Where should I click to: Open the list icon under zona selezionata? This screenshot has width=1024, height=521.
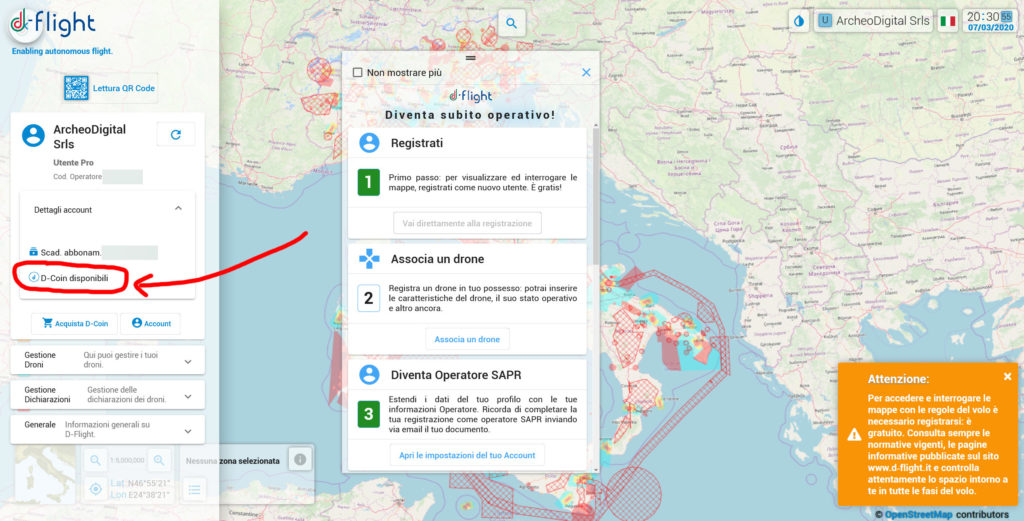point(194,488)
